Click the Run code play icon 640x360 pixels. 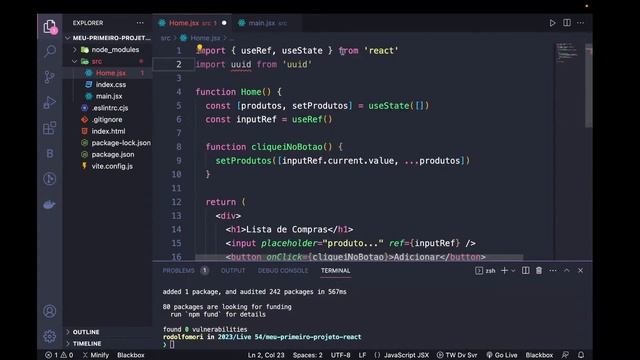pos(552,23)
